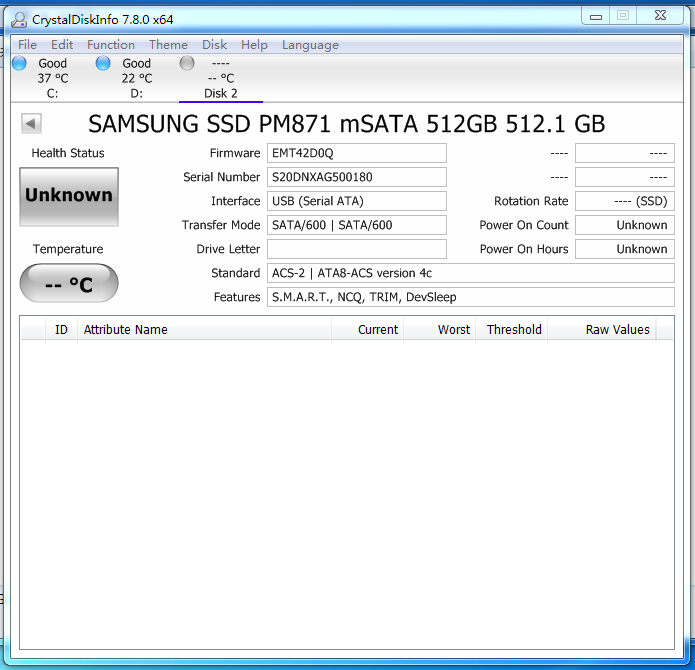Click the gray status orb for Disk 2
Image resolution: width=695 pixels, height=670 pixels.
point(187,63)
